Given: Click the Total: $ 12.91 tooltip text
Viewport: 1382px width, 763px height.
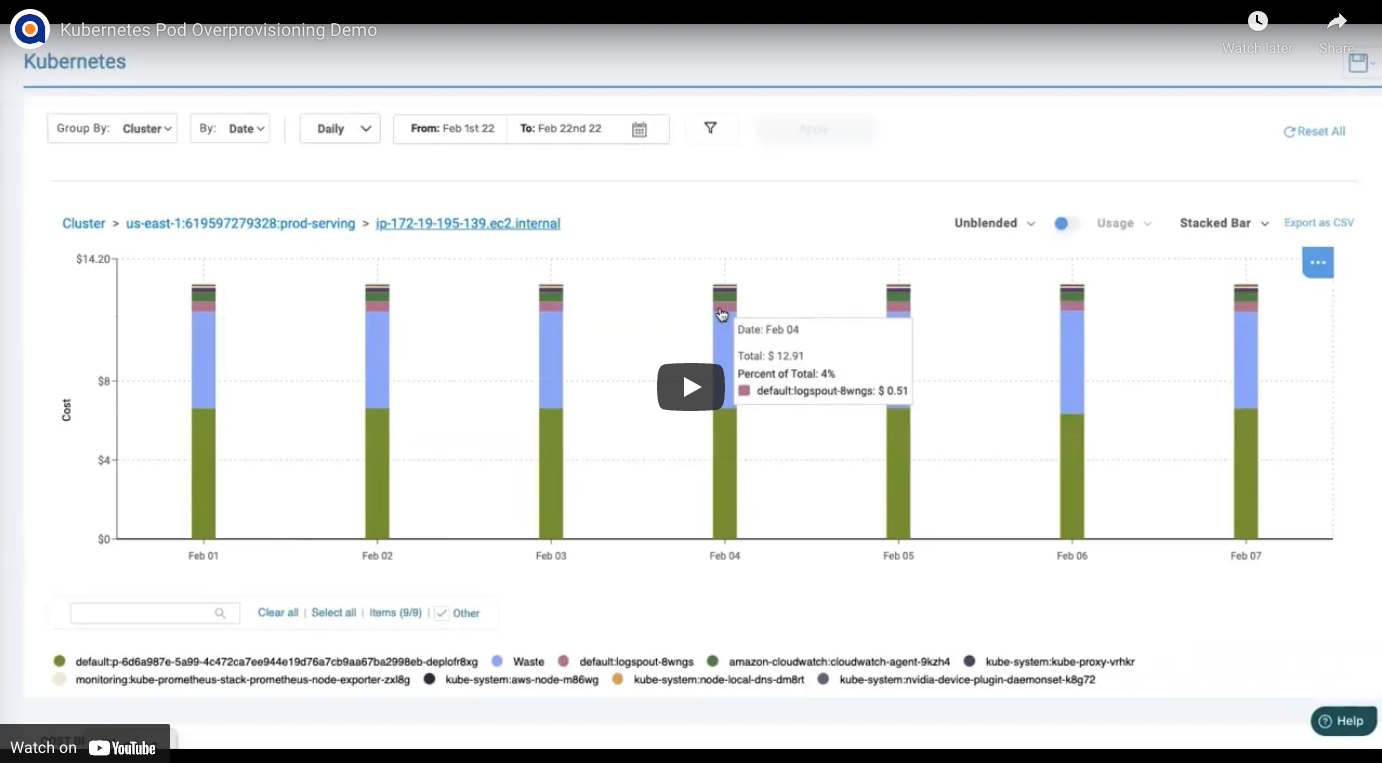Looking at the screenshot, I should [771, 355].
